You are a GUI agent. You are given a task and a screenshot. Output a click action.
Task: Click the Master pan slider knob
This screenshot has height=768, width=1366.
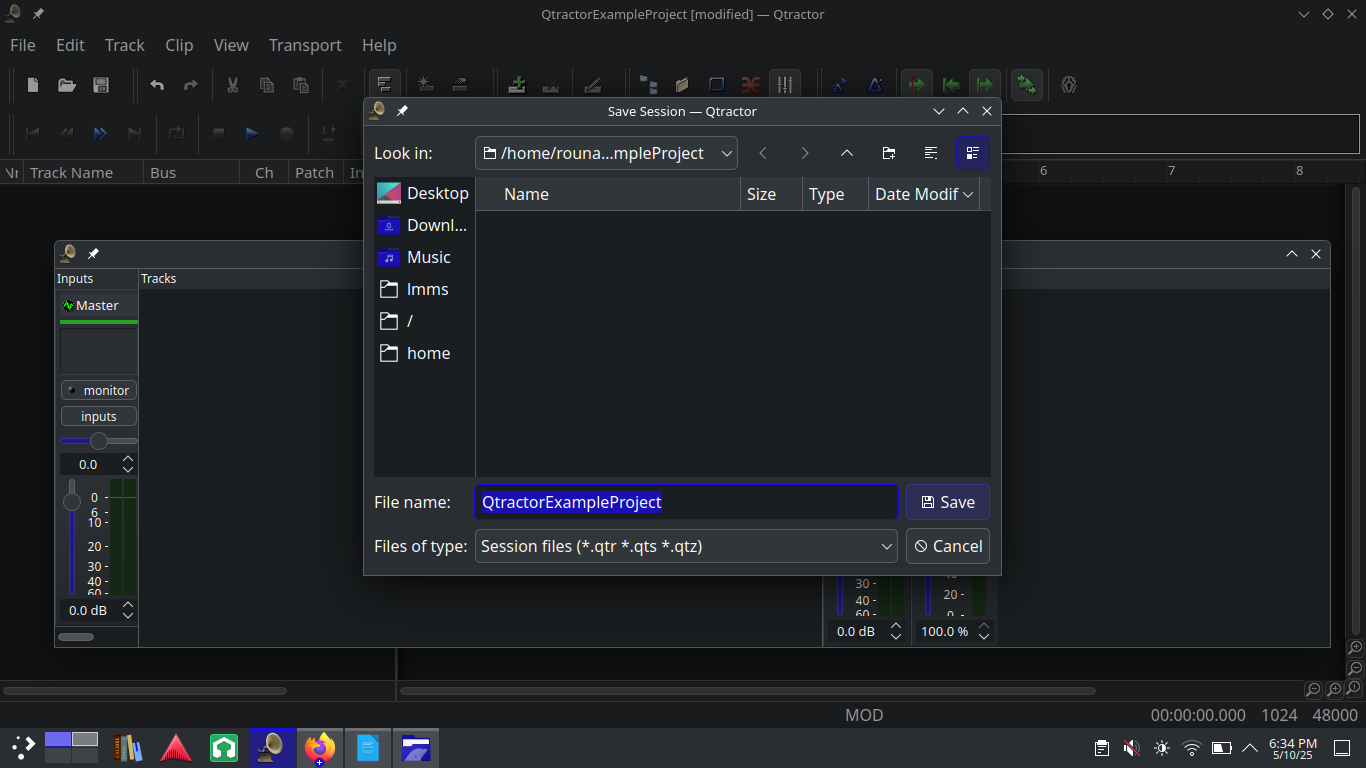(99, 441)
